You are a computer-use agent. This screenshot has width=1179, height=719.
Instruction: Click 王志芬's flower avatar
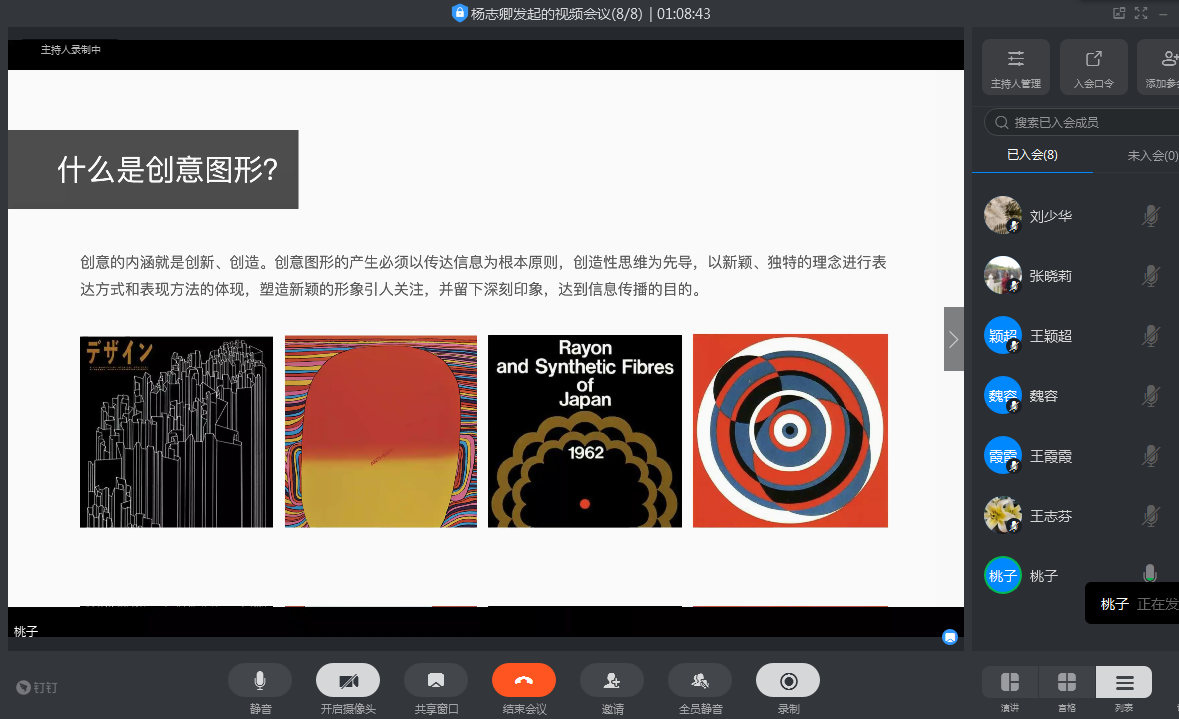[x=1002, y=515]
